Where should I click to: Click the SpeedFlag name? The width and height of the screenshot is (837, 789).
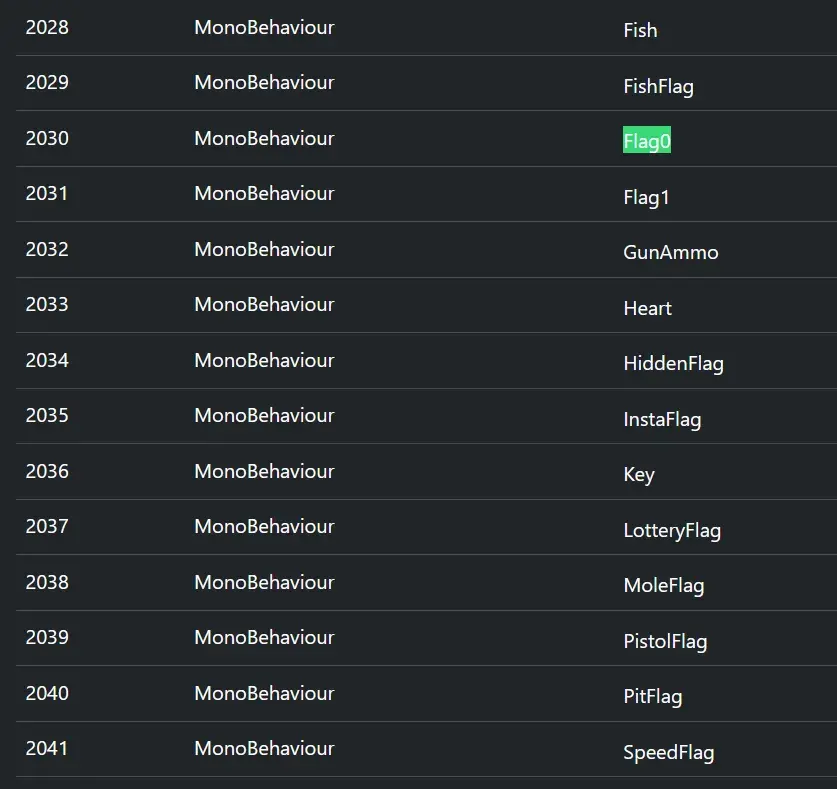[x=668, y=752]
